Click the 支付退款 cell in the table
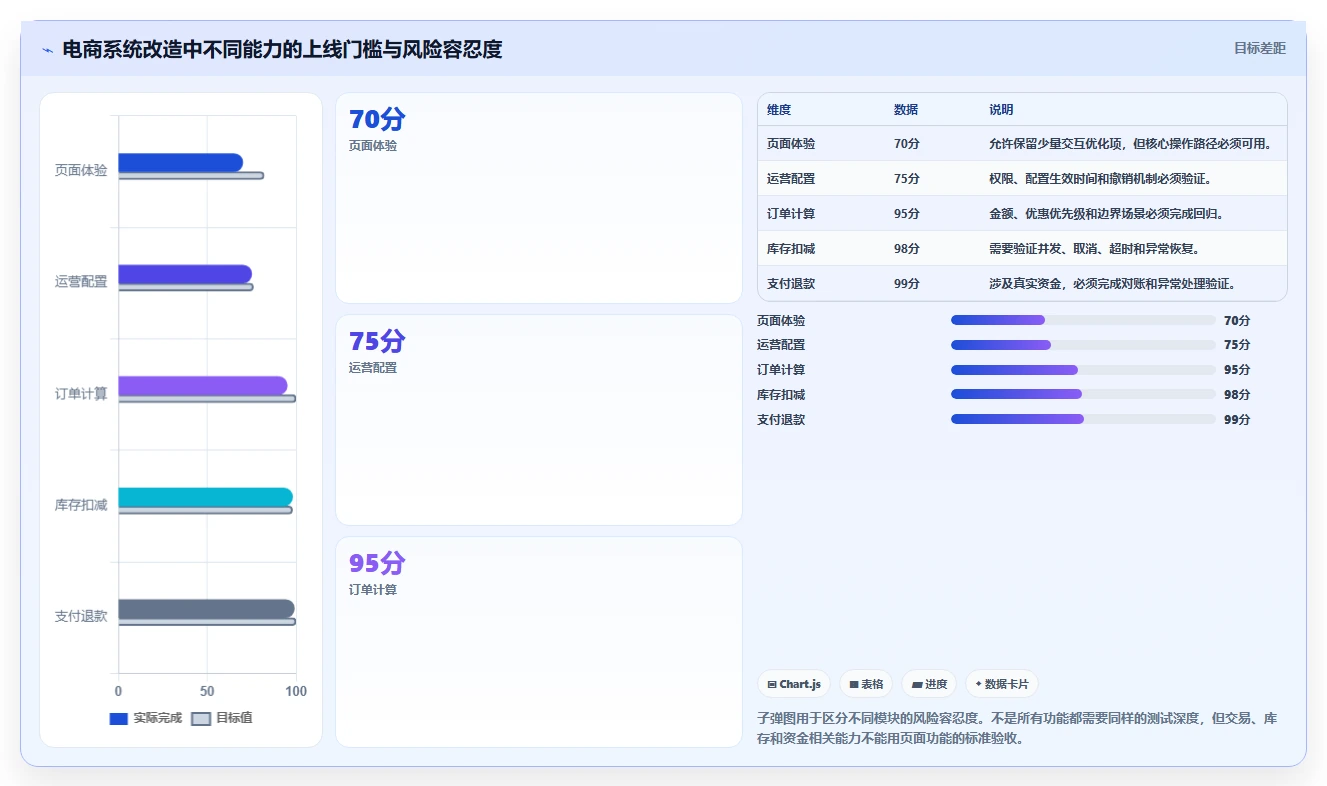 click(x=791, y=284)
